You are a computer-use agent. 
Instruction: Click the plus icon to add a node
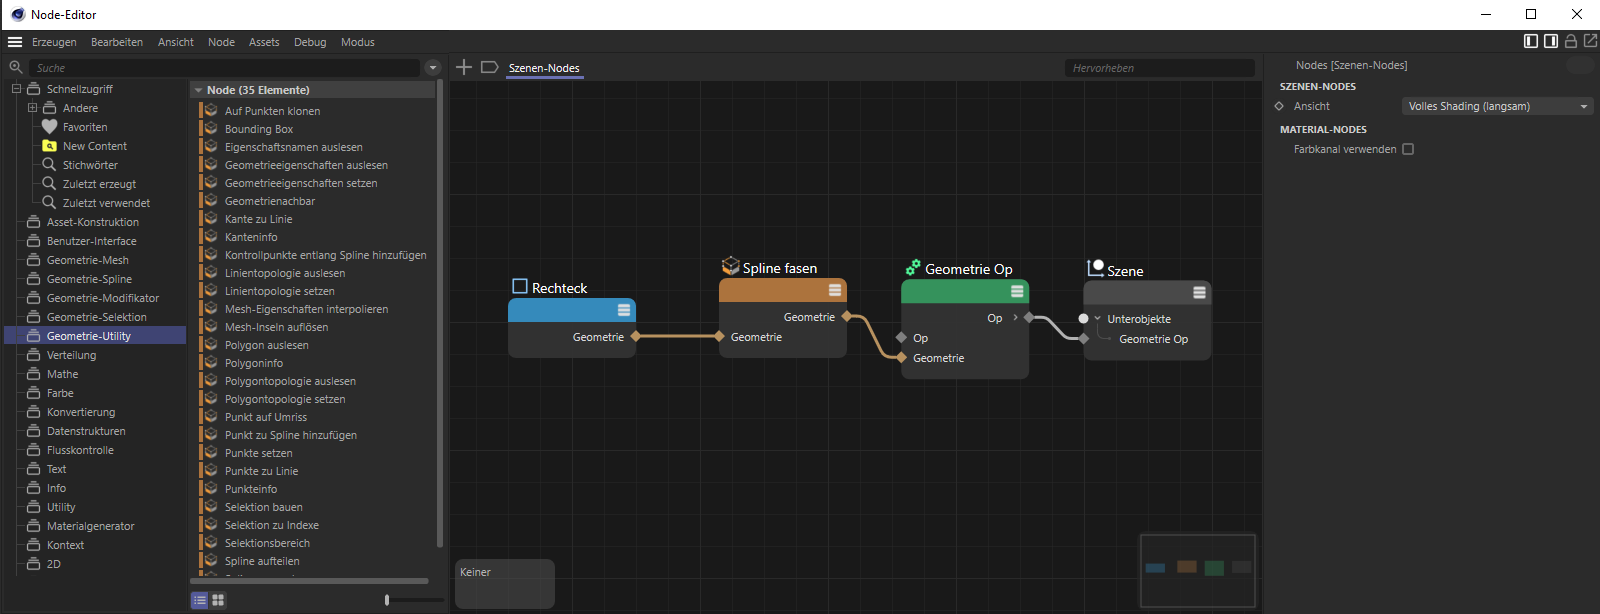click(x=464, y=67)
